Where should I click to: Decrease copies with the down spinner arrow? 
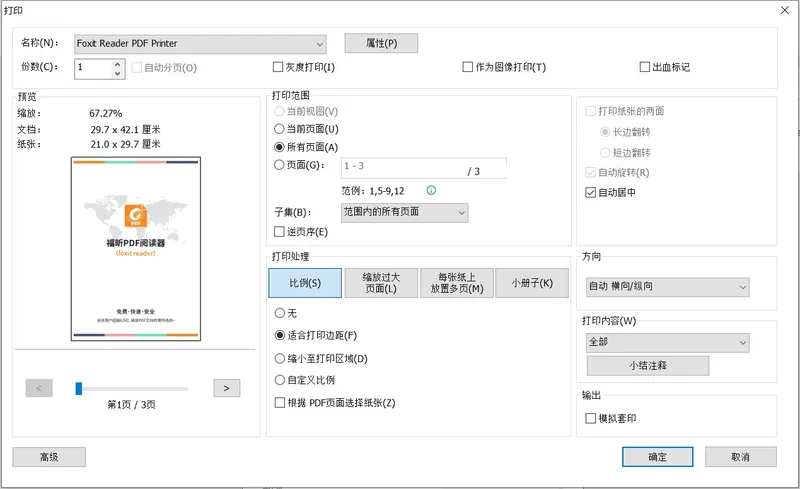[117, 74]
